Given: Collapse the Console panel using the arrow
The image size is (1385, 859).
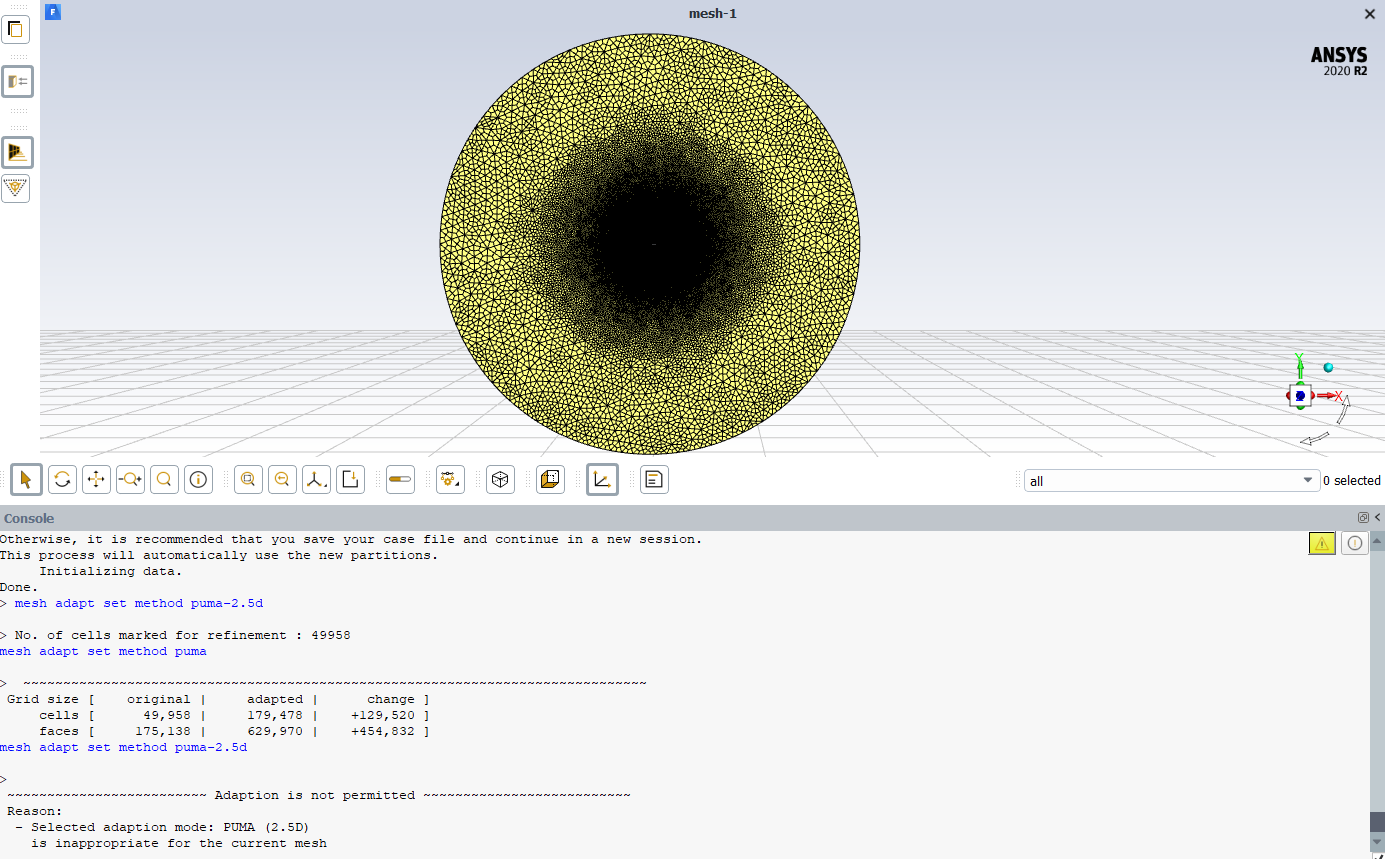Looking at the screenshot, I should (x=1377, y=517).
